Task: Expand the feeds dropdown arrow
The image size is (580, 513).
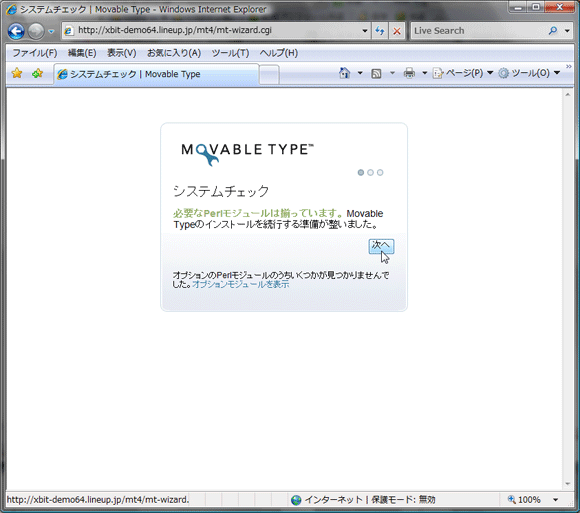Action: coord(392,73)
